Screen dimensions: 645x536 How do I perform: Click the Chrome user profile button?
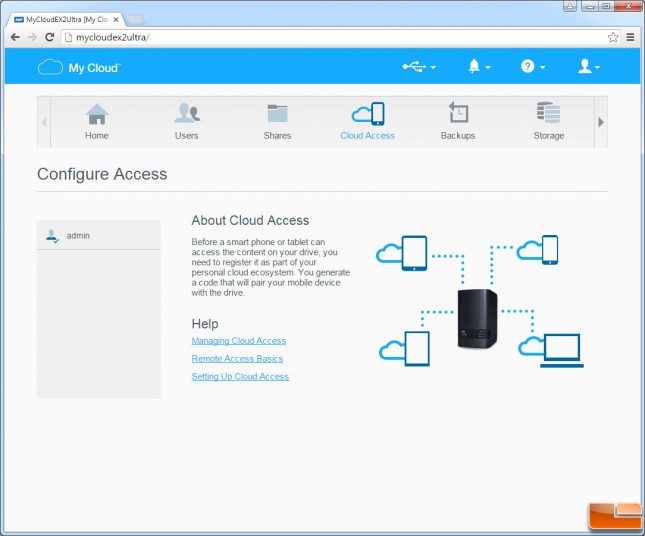point(570,6)
